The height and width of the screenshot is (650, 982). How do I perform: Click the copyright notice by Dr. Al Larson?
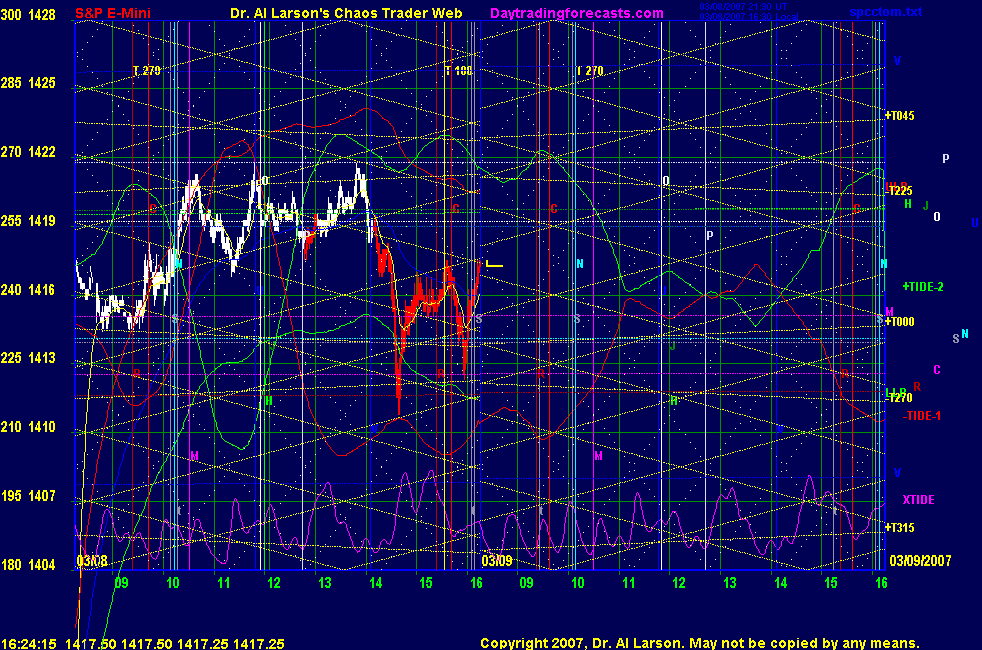point(700,643)
